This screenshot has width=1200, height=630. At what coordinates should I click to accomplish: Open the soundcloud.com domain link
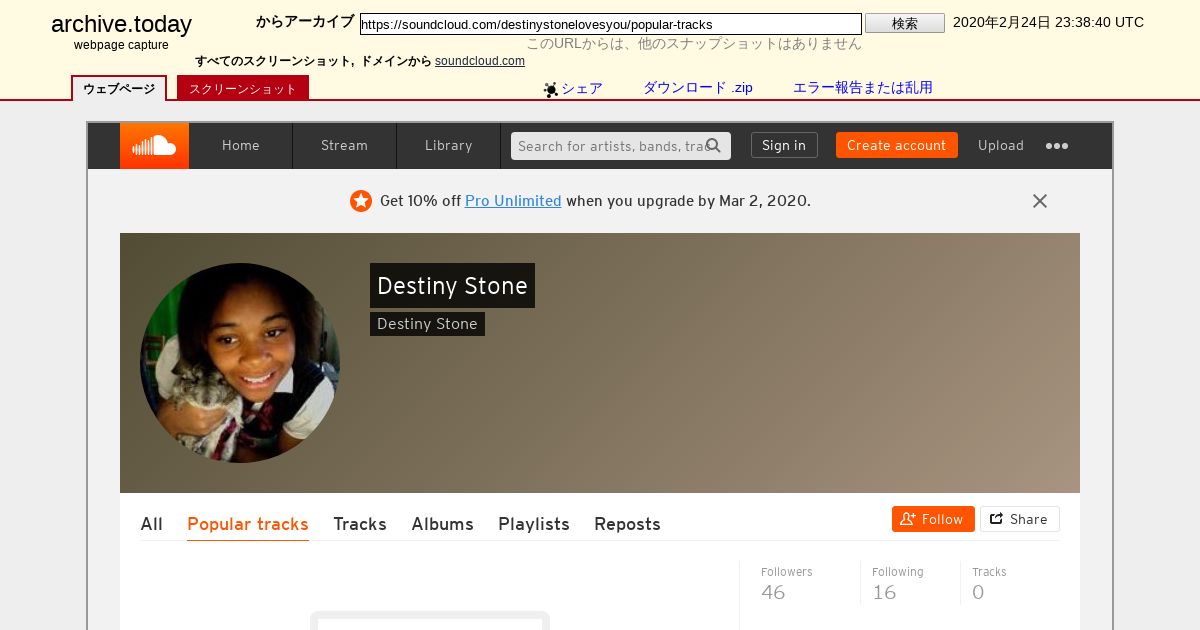click(480, 61)
